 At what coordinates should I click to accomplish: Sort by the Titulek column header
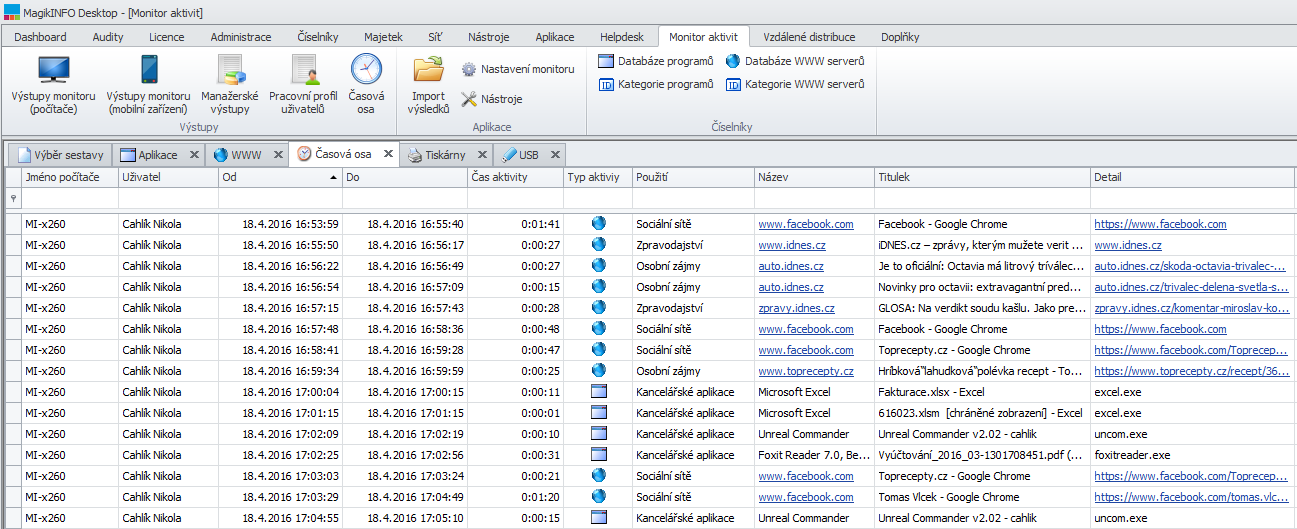982,177
